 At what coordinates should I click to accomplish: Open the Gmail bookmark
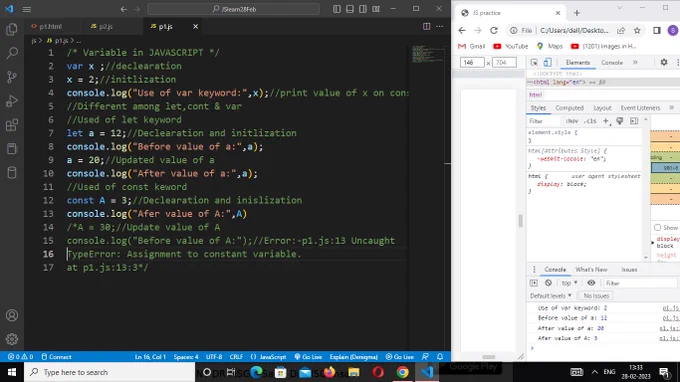[x=471, y=46]
